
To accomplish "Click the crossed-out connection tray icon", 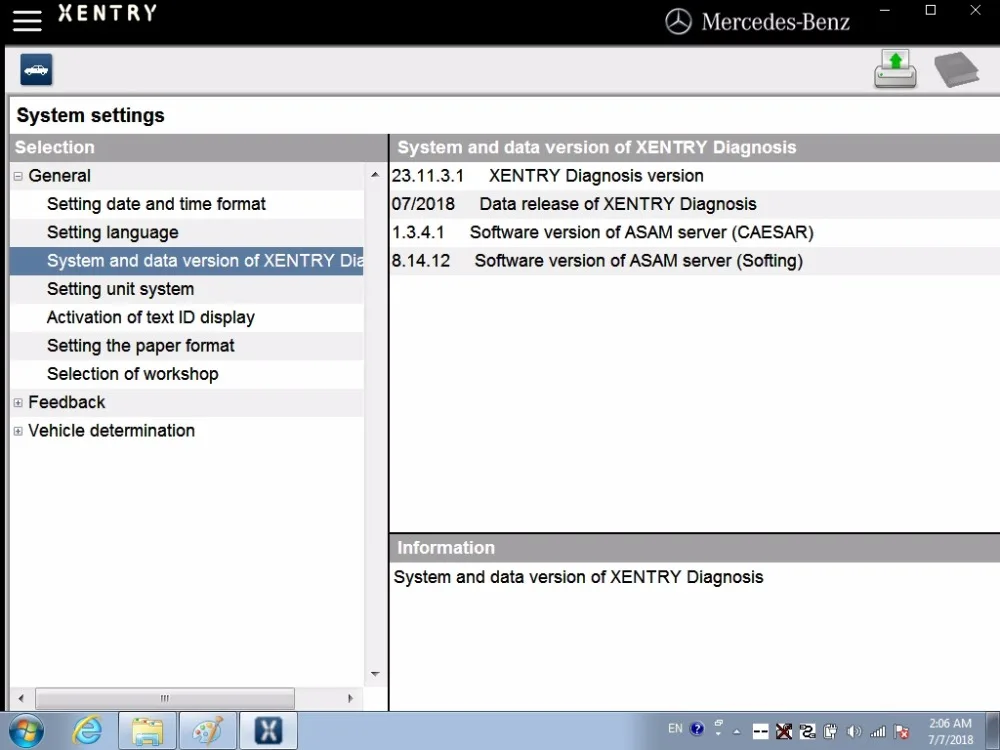I will point(784,732).
